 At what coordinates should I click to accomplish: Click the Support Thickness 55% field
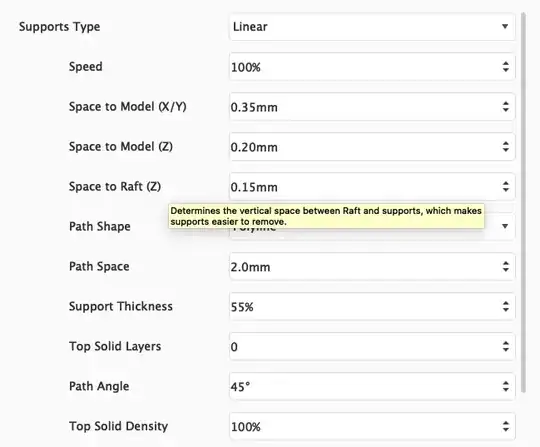(372, 306)
